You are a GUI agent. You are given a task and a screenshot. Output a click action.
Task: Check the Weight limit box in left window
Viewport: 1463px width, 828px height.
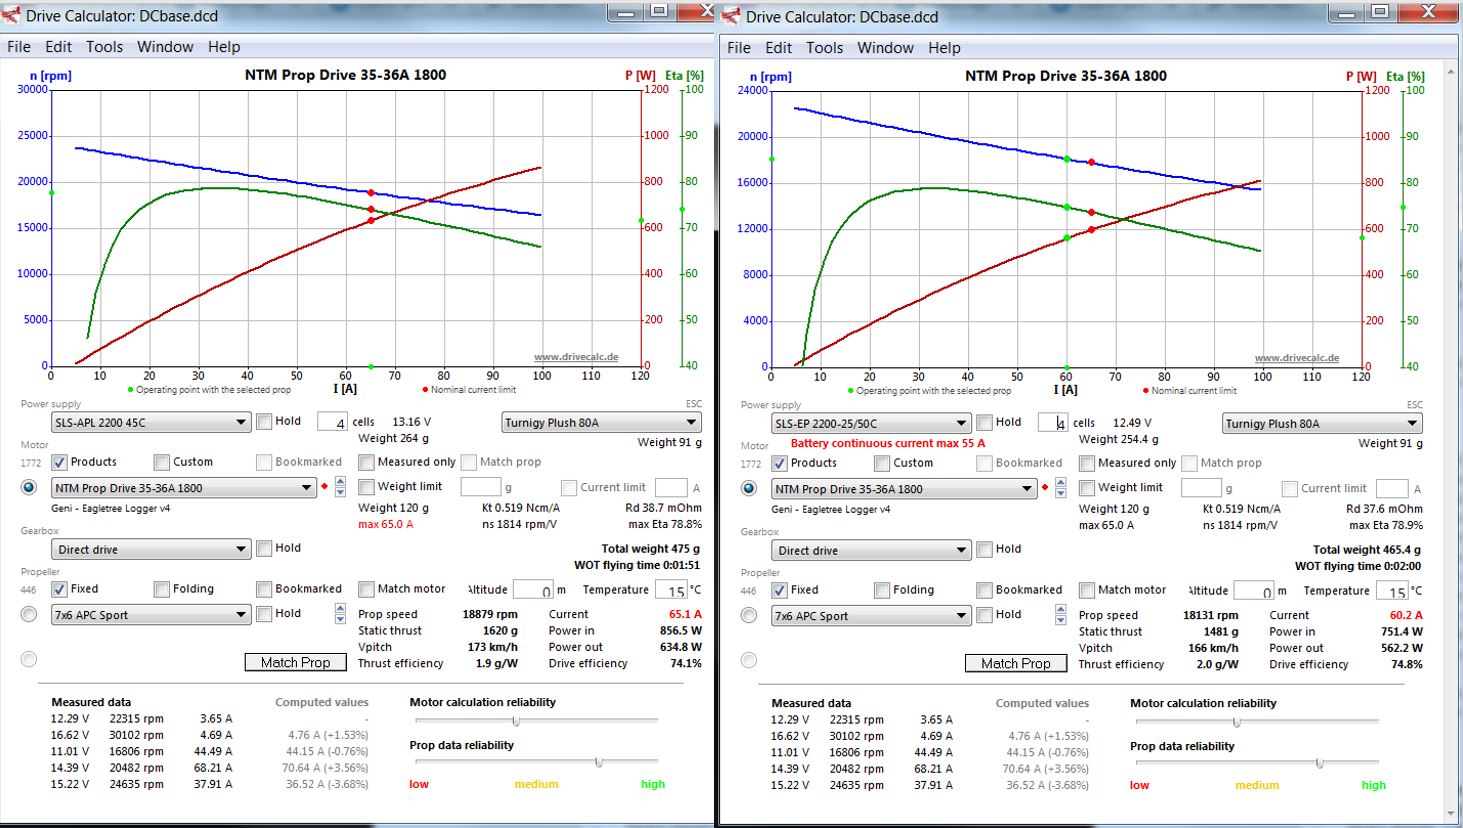click(x=367, y=487)
